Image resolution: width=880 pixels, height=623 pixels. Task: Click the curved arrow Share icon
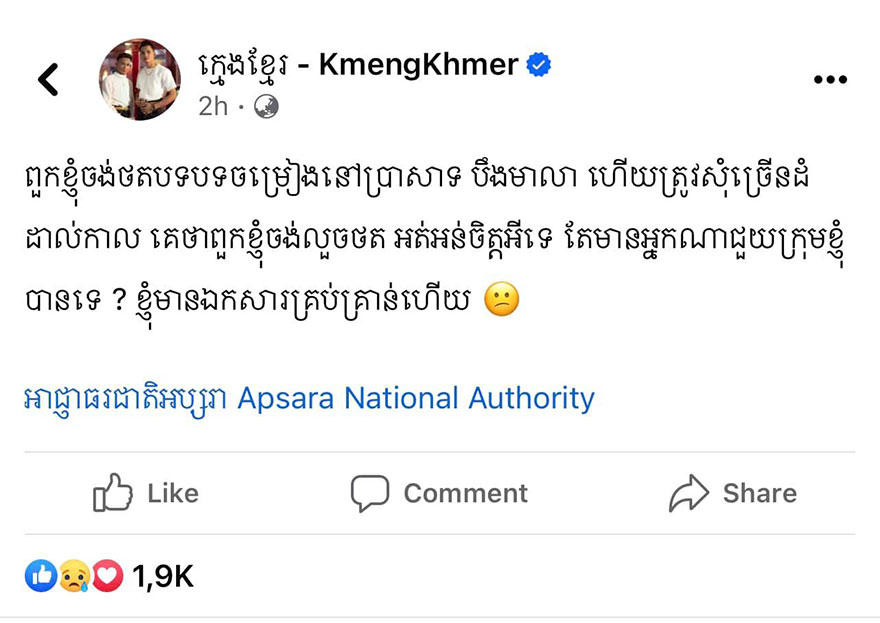click(688, 493)
